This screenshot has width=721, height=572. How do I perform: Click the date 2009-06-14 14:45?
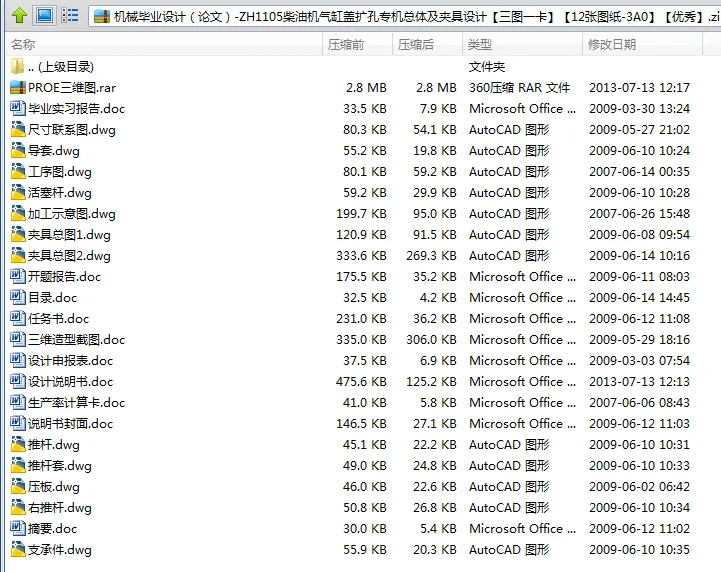pos(640,297)
